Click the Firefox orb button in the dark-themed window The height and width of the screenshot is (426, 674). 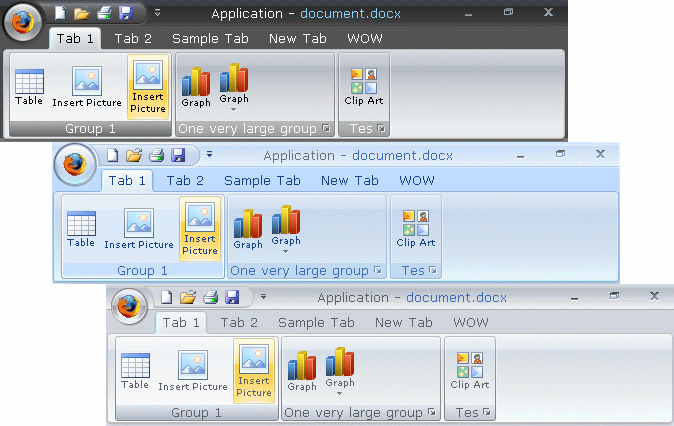(22, 21)
